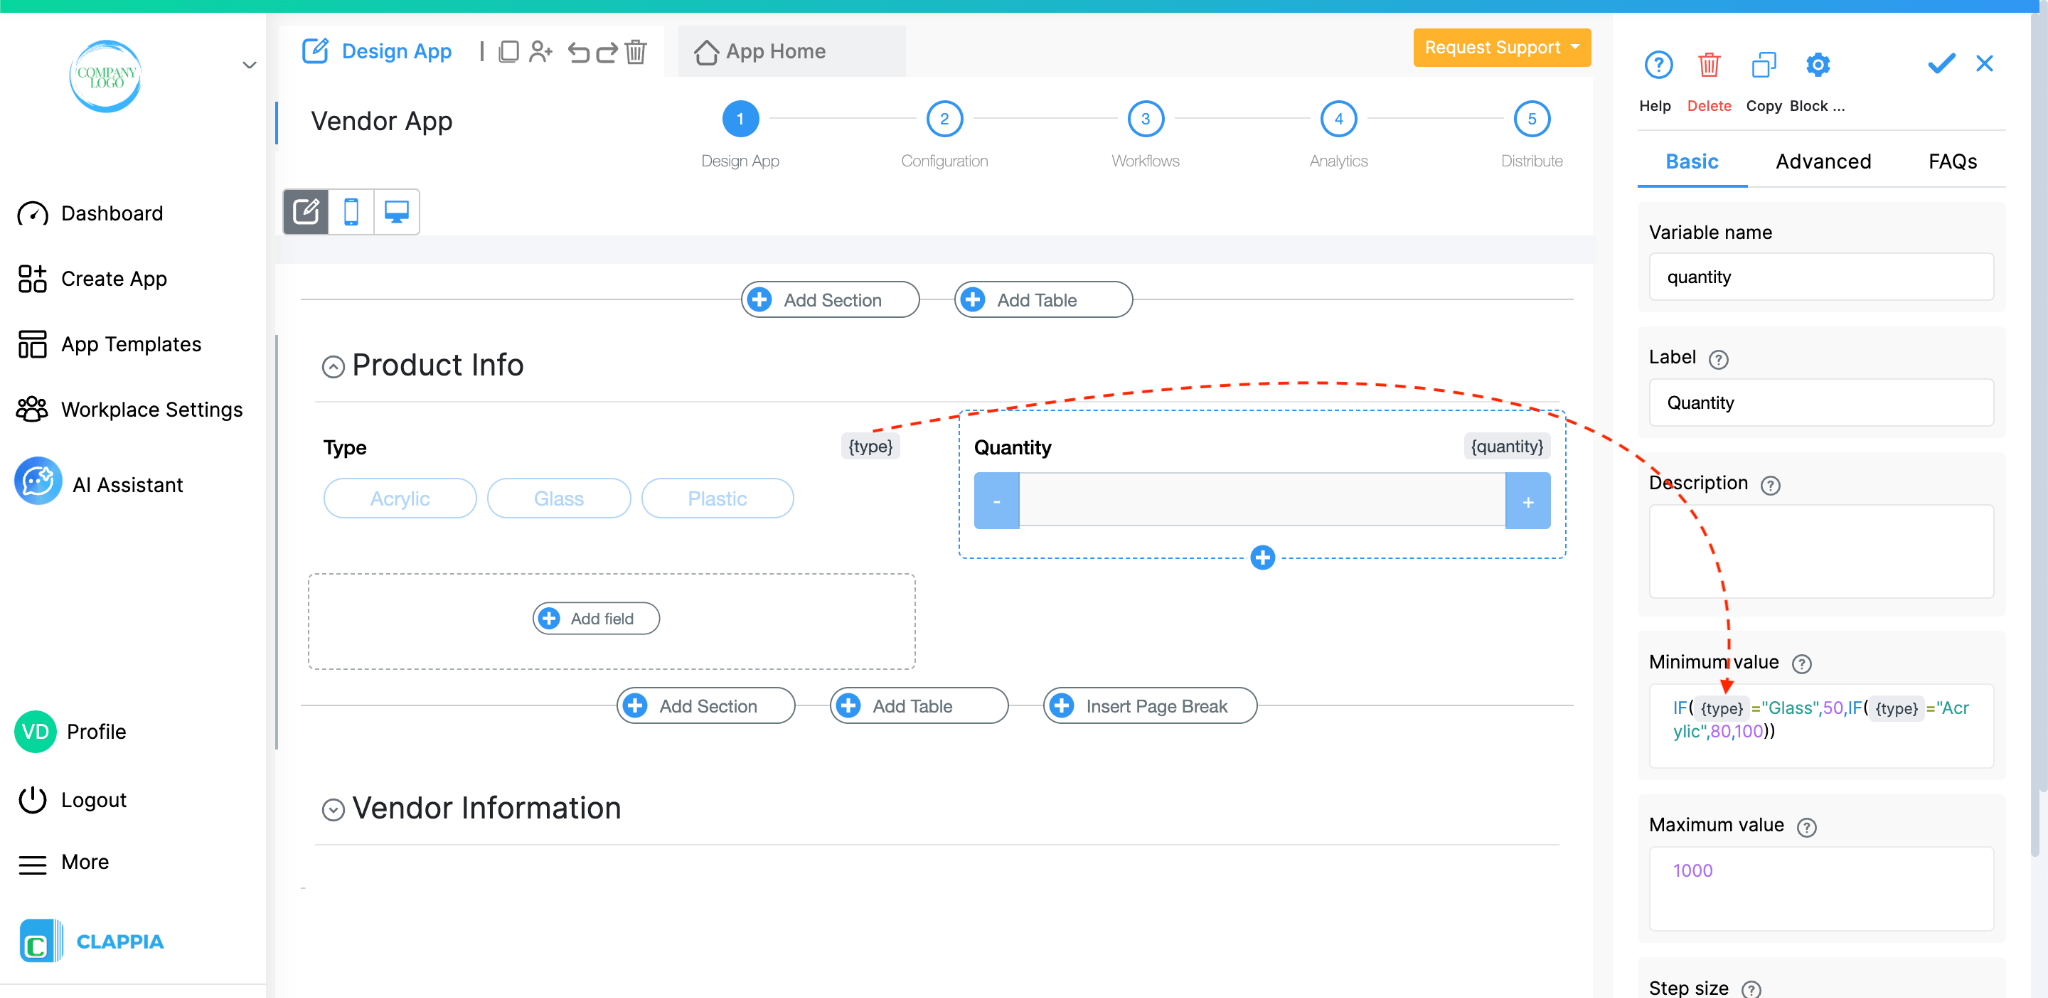Image resolution: width=2048 pixels, height=998 pixels.
Task: Open App Home
Action: point(760,51)
